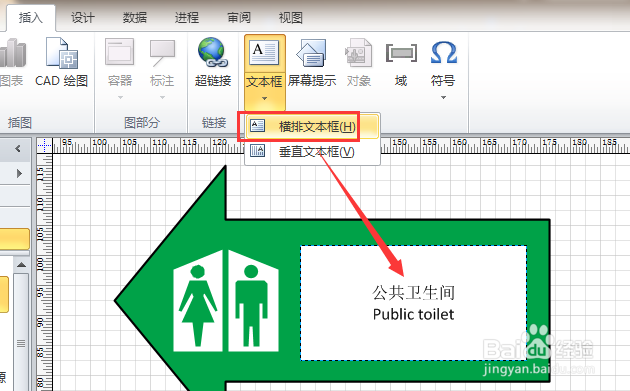Insert a 超链接 hyperlink
This screenshot has height=391, width=630.
tap(213, 62)
